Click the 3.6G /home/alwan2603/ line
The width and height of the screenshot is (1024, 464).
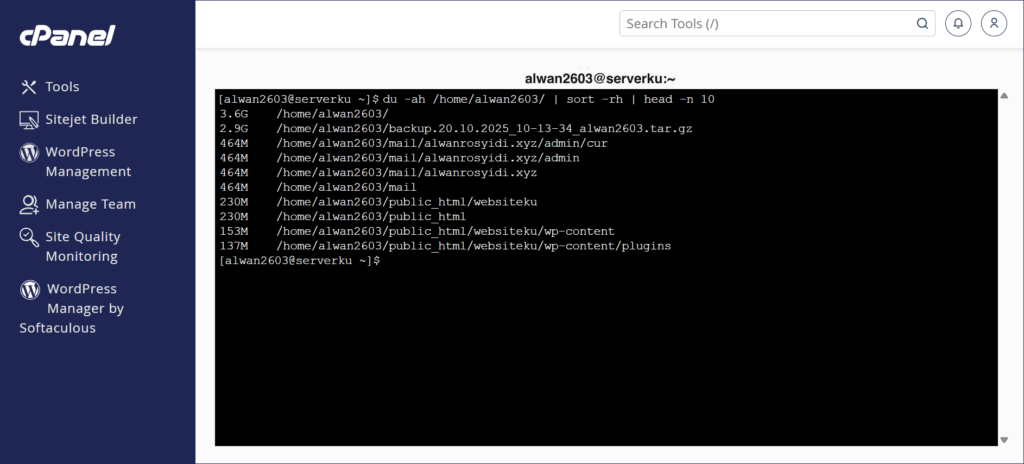point(304,114)
